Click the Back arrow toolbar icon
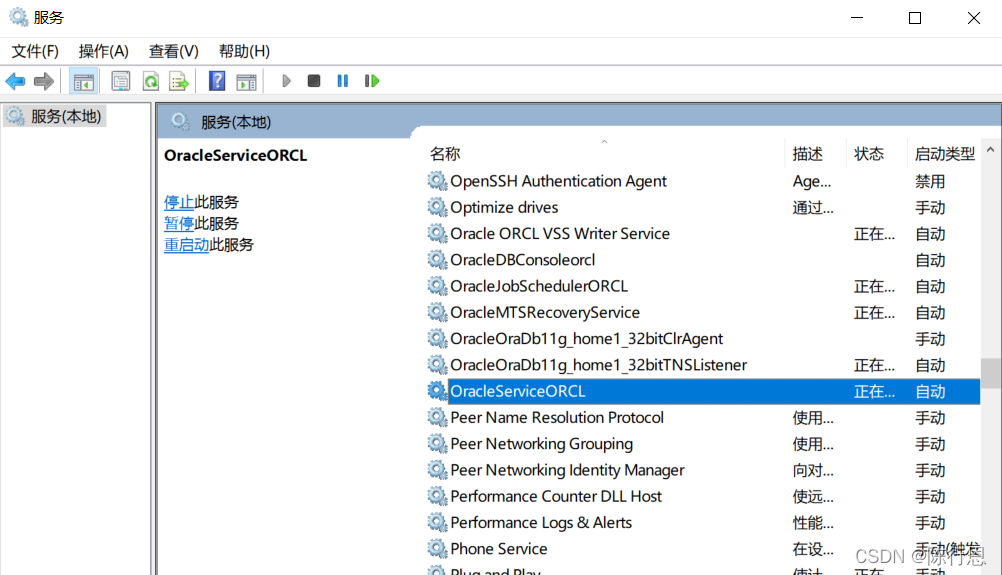The width and height of the screenshot is (1002, 575). tap(15, 81)
